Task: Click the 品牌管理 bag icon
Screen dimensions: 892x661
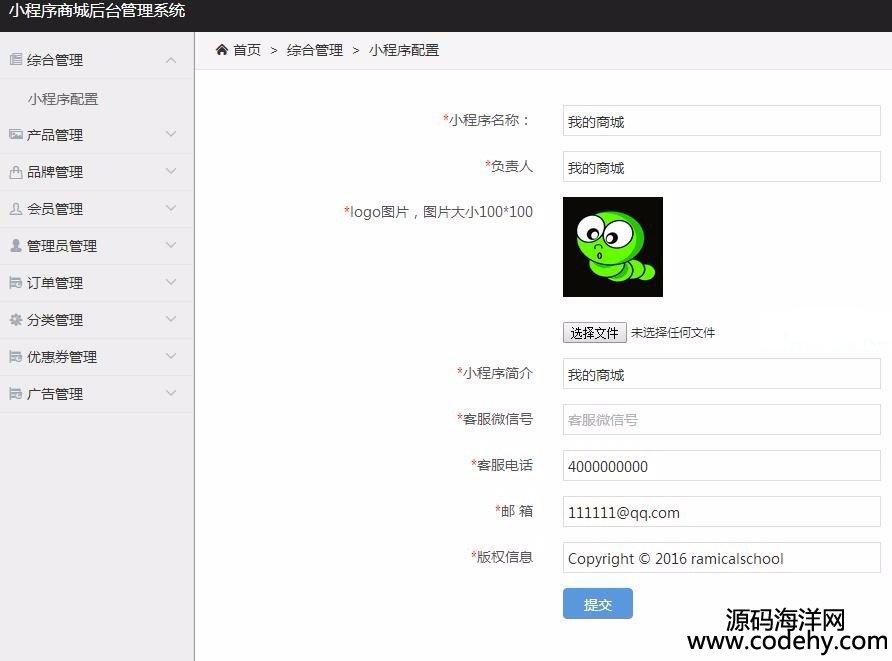Action: [x=16, y=172]
